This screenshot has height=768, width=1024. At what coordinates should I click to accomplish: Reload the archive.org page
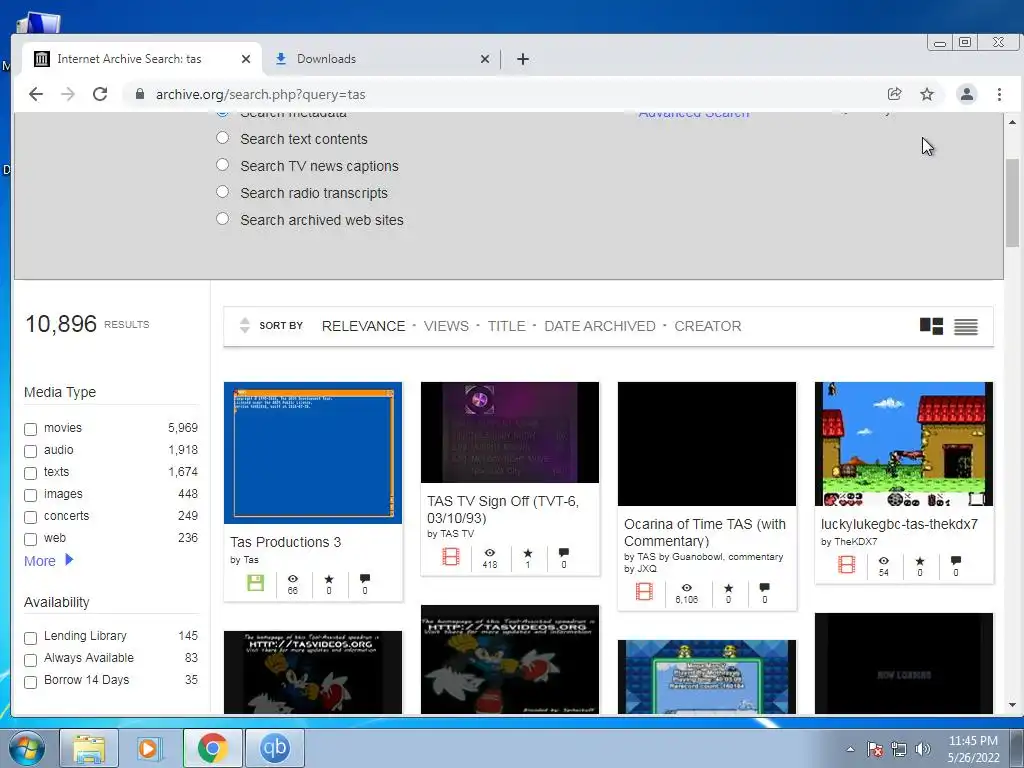pos(100,94)
